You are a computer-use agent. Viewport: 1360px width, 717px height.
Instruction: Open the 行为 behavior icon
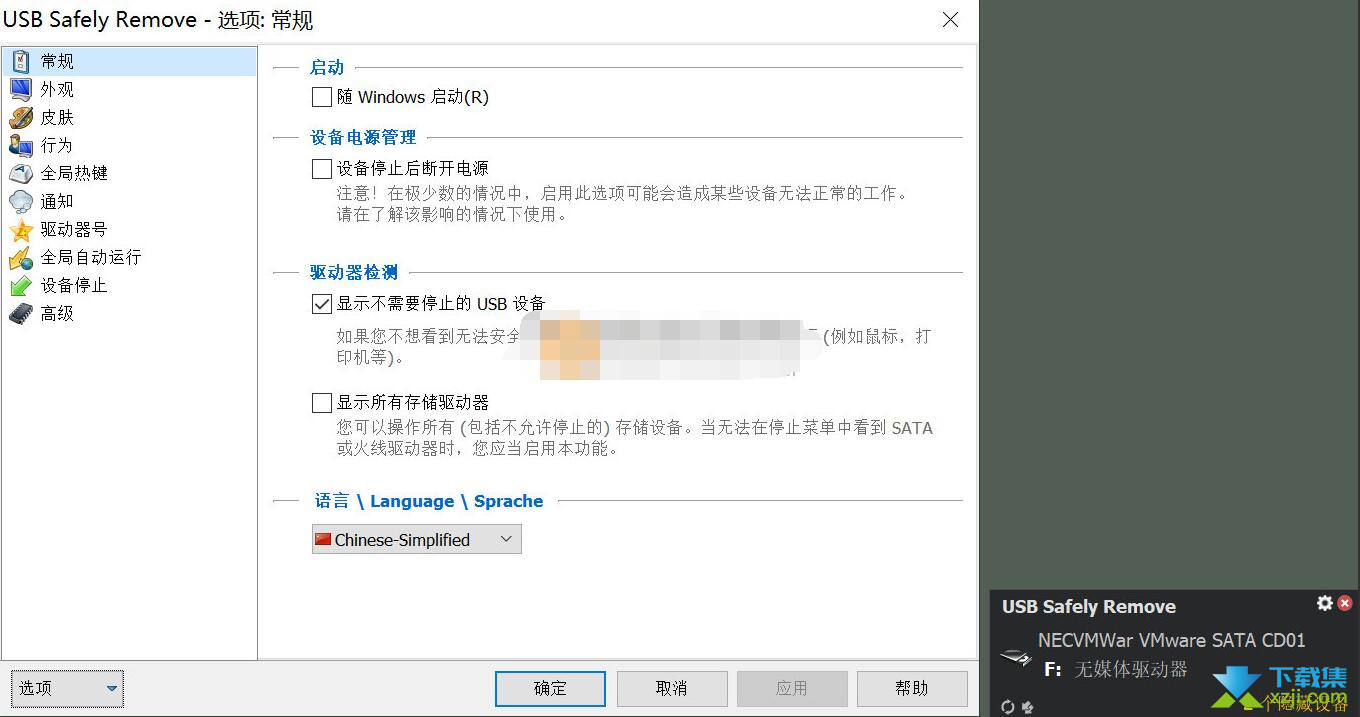coord(21,145)
